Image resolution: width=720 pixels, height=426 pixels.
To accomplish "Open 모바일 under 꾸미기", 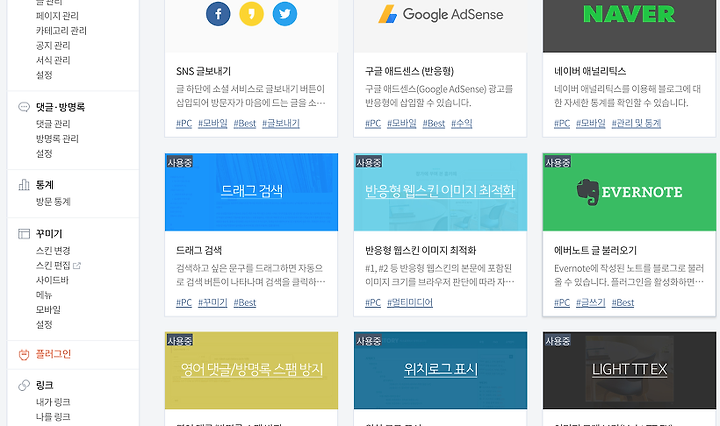I will 48,309.
